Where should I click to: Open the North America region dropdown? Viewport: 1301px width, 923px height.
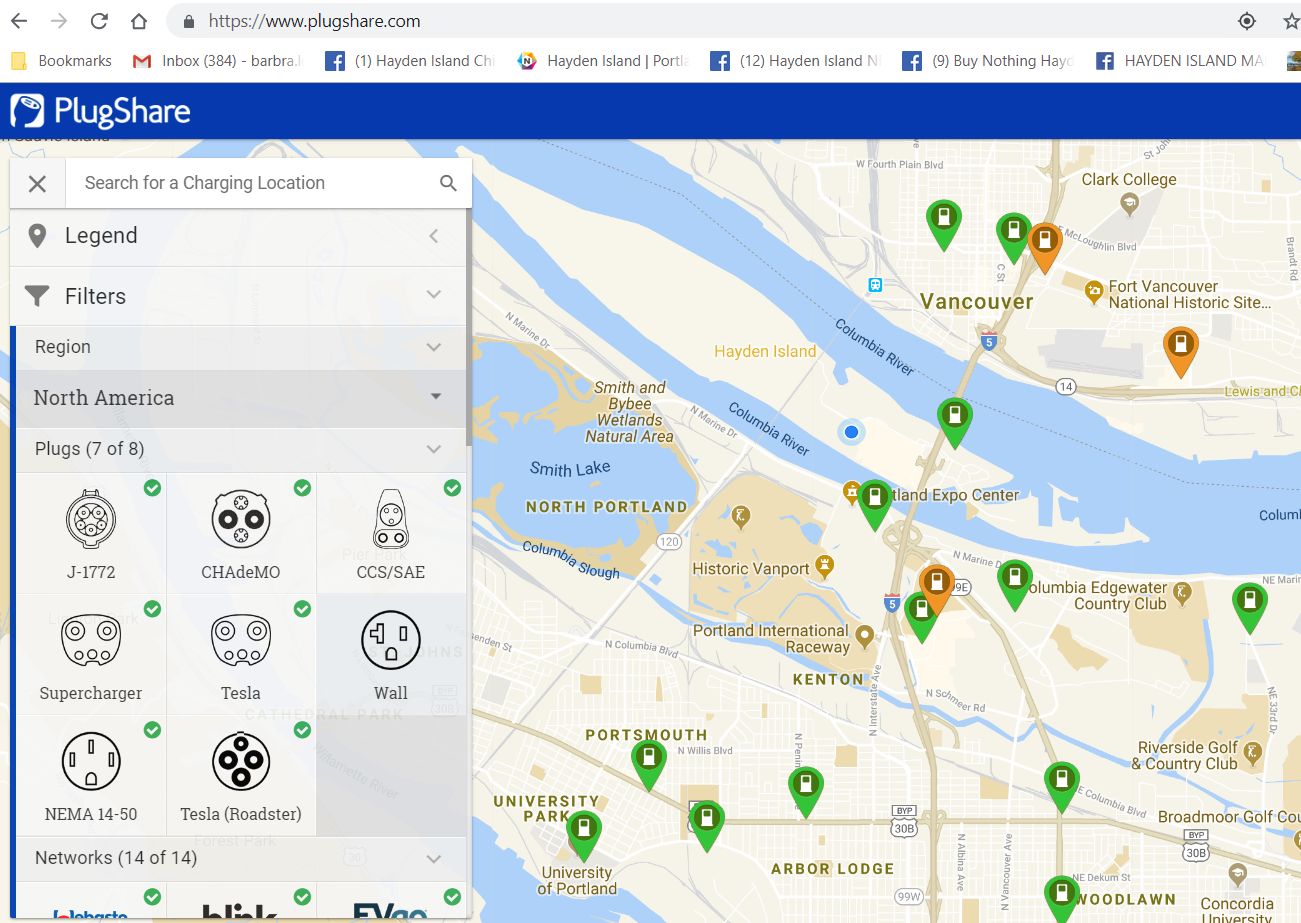239,398
